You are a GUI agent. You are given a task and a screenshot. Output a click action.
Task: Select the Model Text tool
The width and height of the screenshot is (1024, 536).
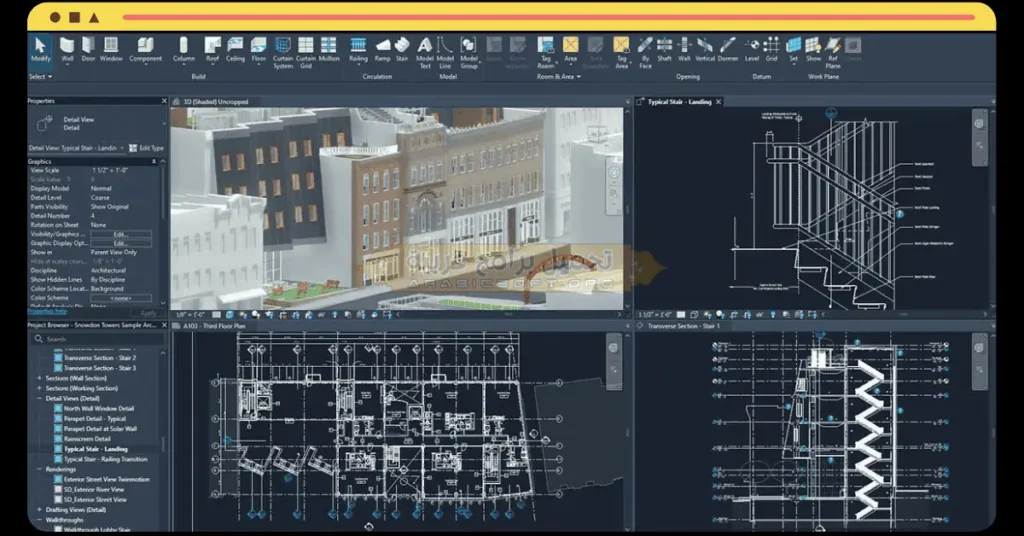(x=424, y=53)
